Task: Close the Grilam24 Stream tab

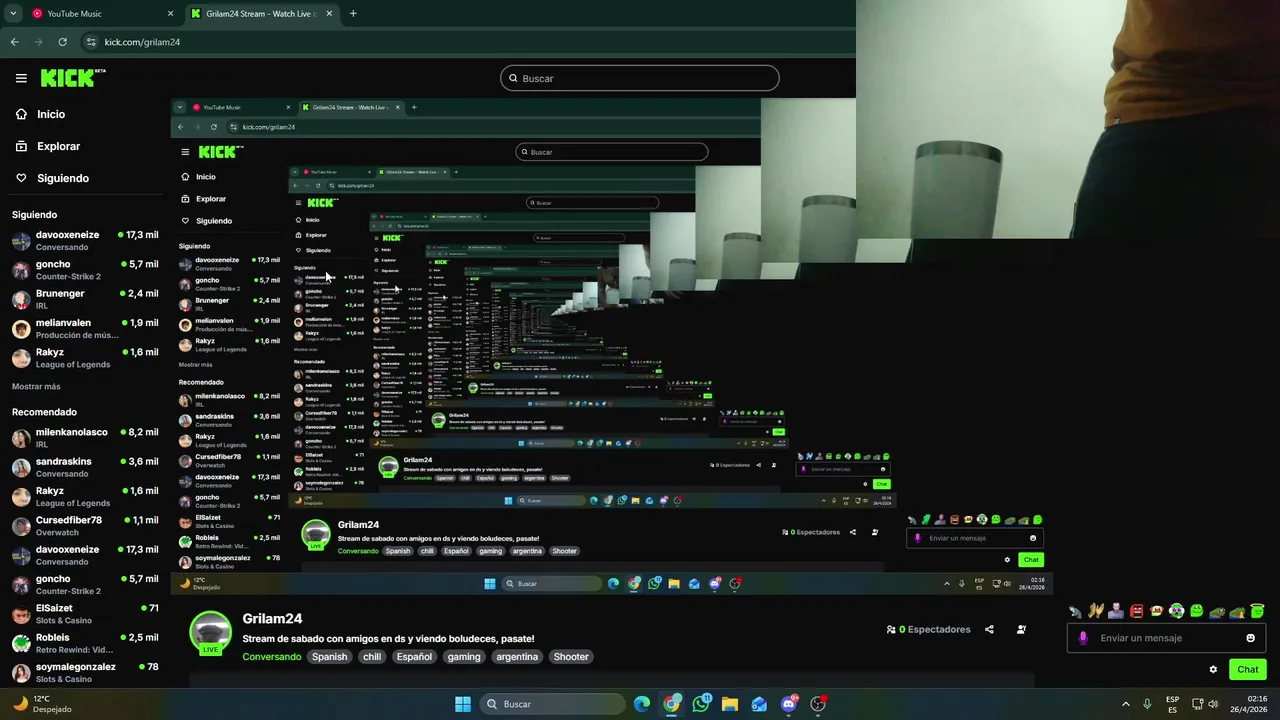Action: pos(330,14)
